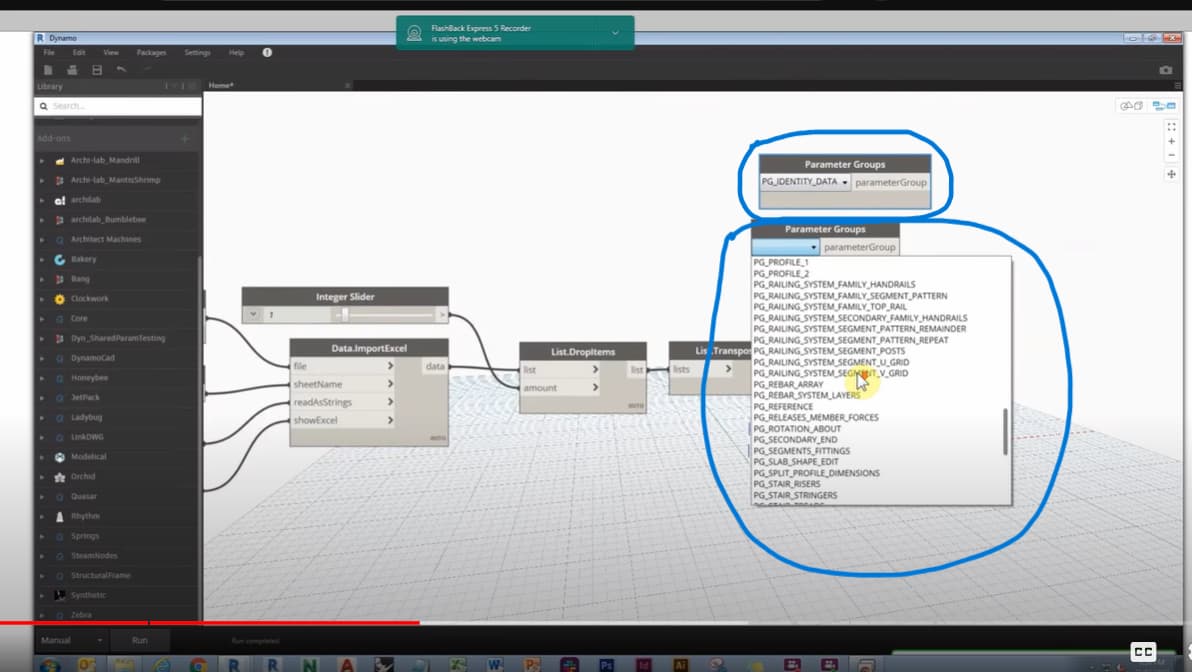This screenshot has height=672, width=1192.
Task: Switch to the Home workspace tab
Action: pyautogui.click(x=220, y=86)
